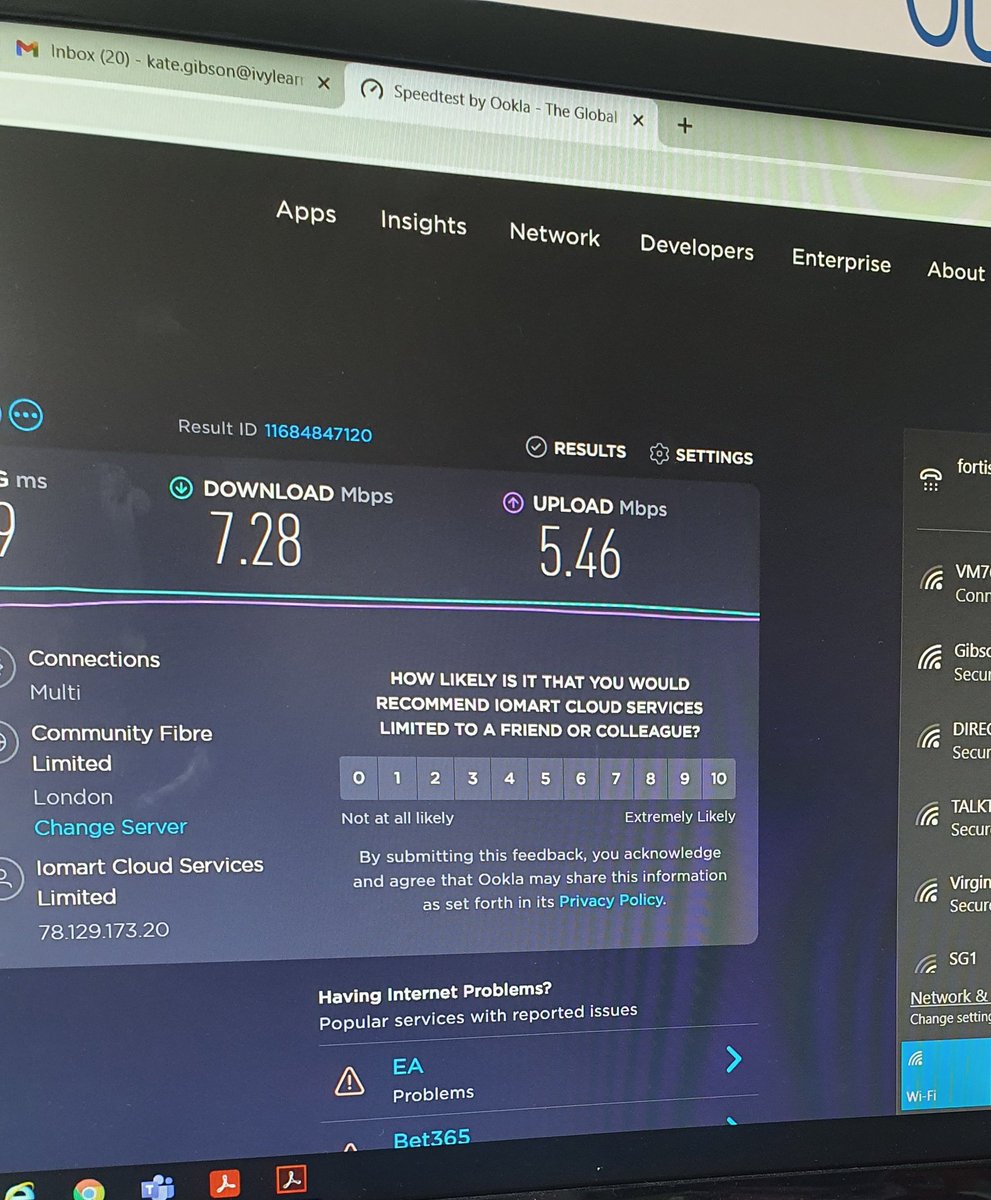Rate recommendation as 4
991x1200 pixels.
pyautogui.click(x=509, y=778)
